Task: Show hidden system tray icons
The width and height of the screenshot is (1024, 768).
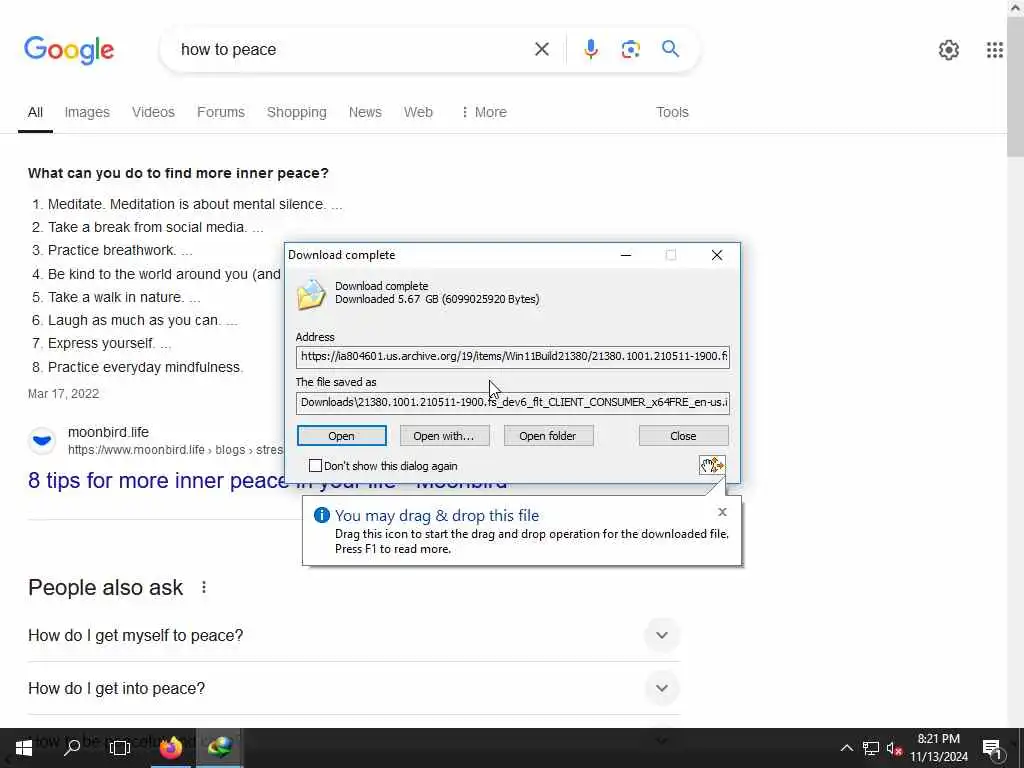Action: coord(846,748)
